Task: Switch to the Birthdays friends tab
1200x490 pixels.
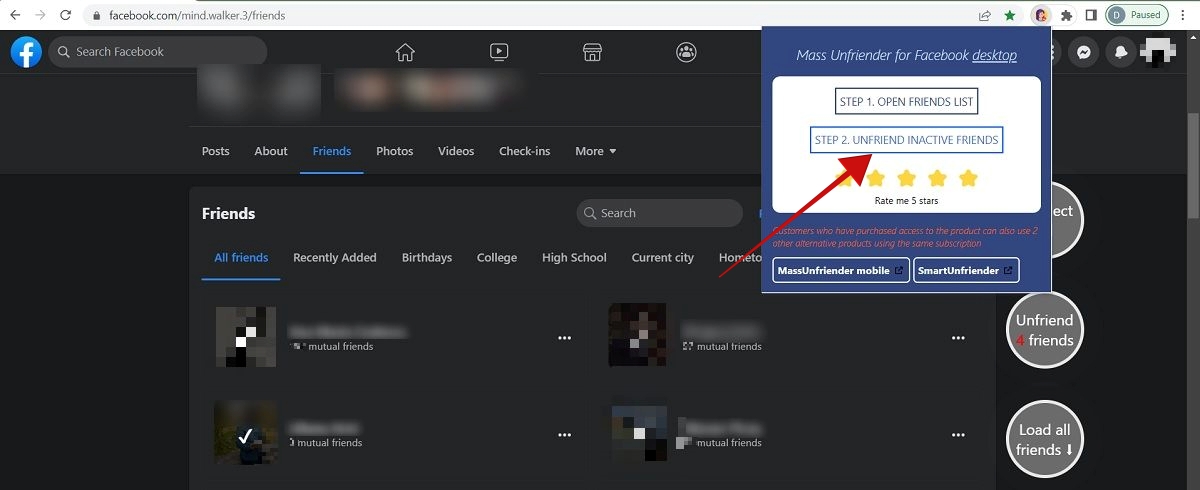Action: coord(427,257)
